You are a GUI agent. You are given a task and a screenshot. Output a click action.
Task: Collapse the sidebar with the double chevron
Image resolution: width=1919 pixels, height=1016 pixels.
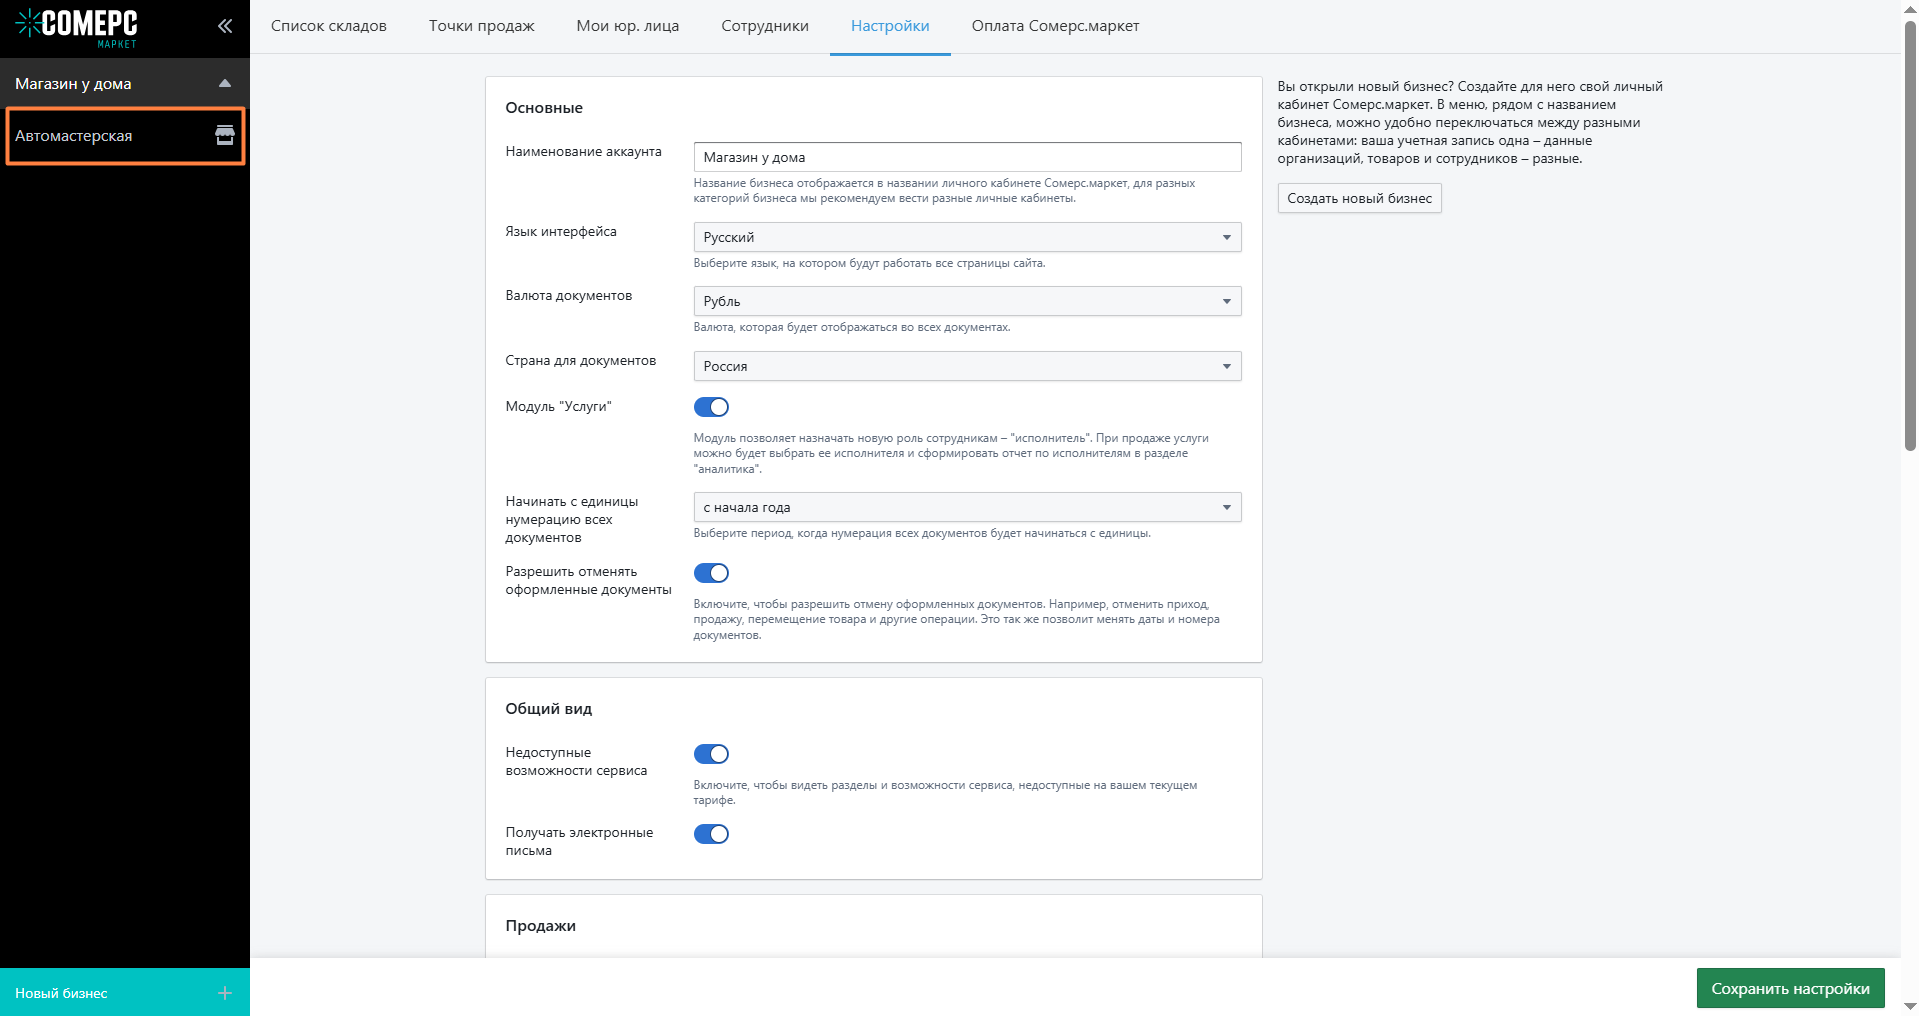click(x=225, y=26)
